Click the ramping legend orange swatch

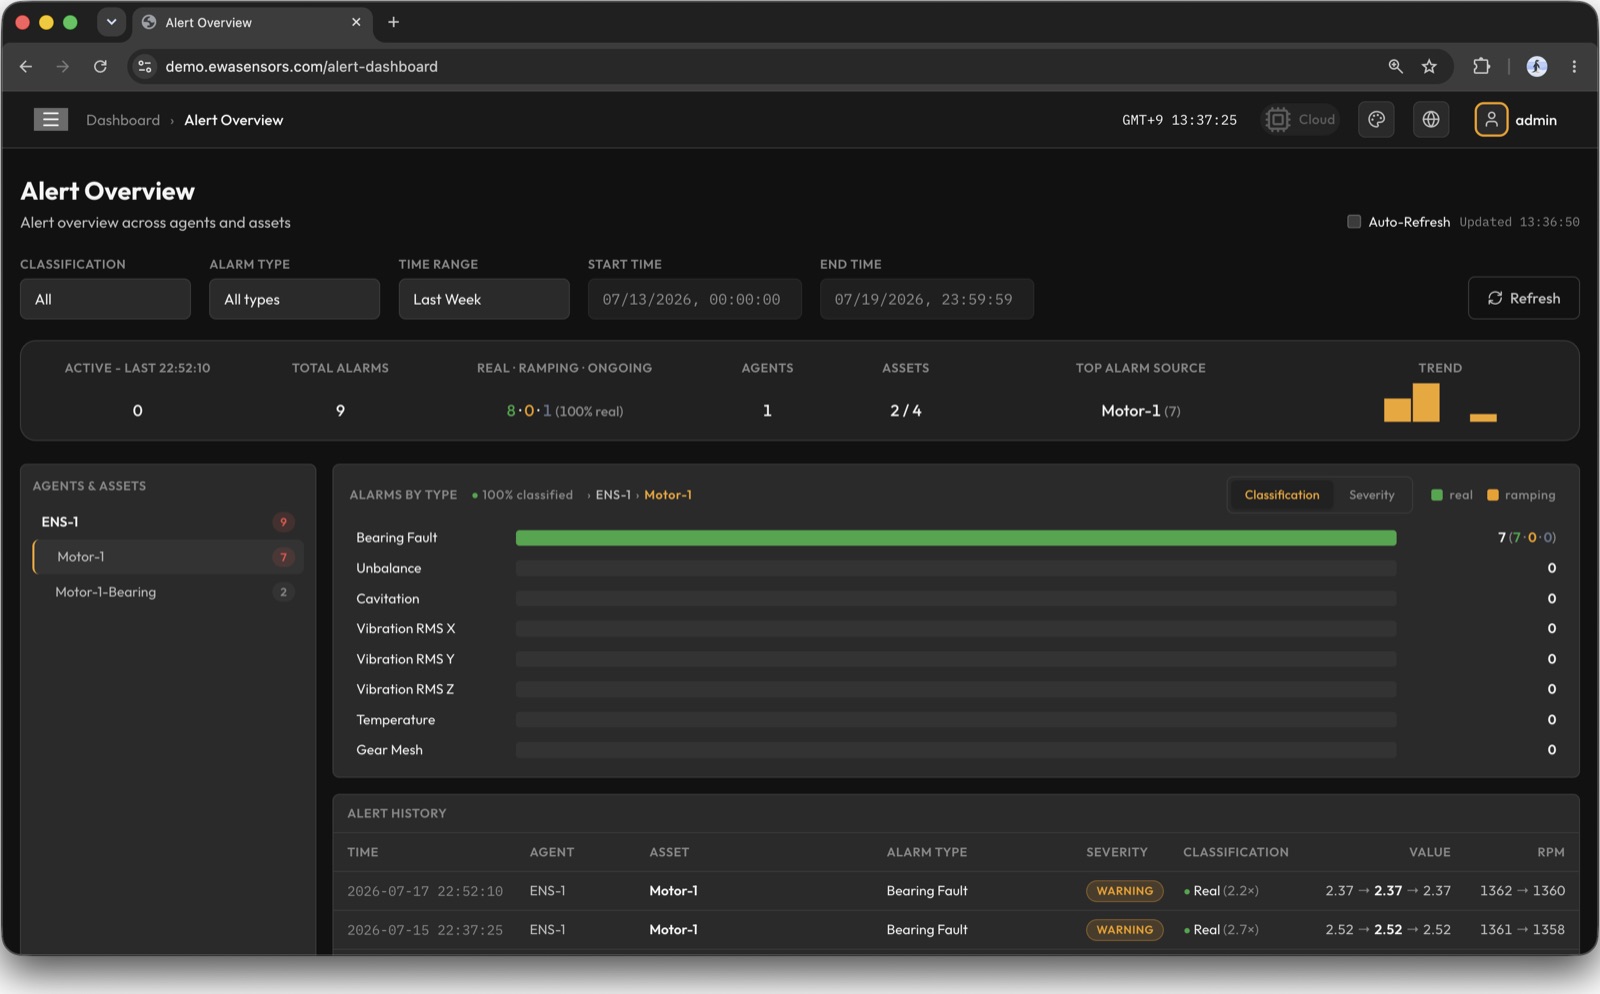(x=1492, y=495)
